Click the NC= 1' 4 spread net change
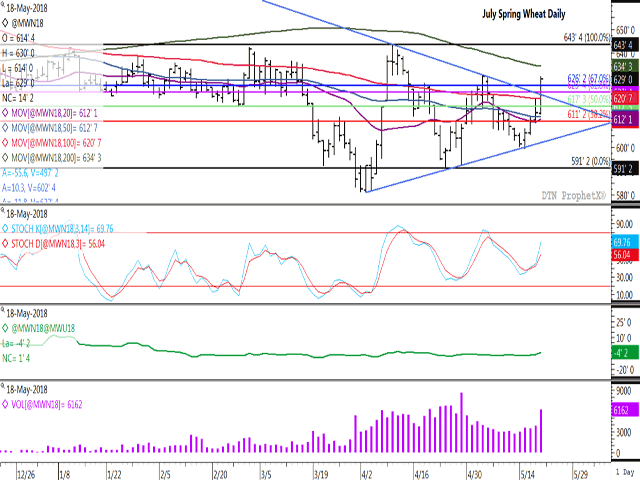The height and width of the screenshot is (480, 640). pyautogui.click(x=16, y=358)
